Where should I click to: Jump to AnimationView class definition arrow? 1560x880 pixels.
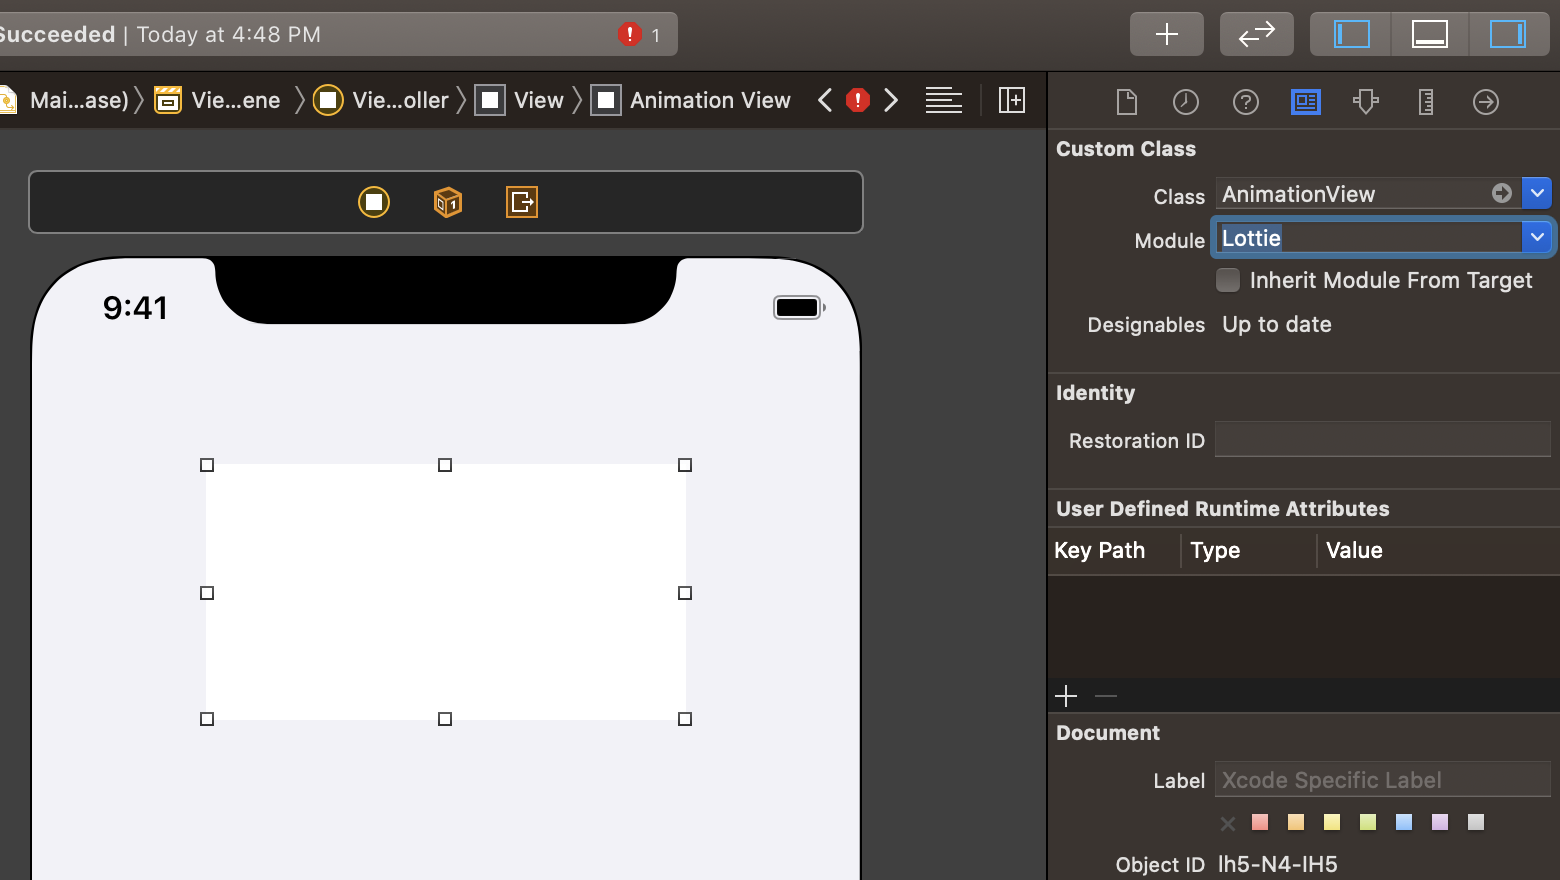tap(1502, 193)
